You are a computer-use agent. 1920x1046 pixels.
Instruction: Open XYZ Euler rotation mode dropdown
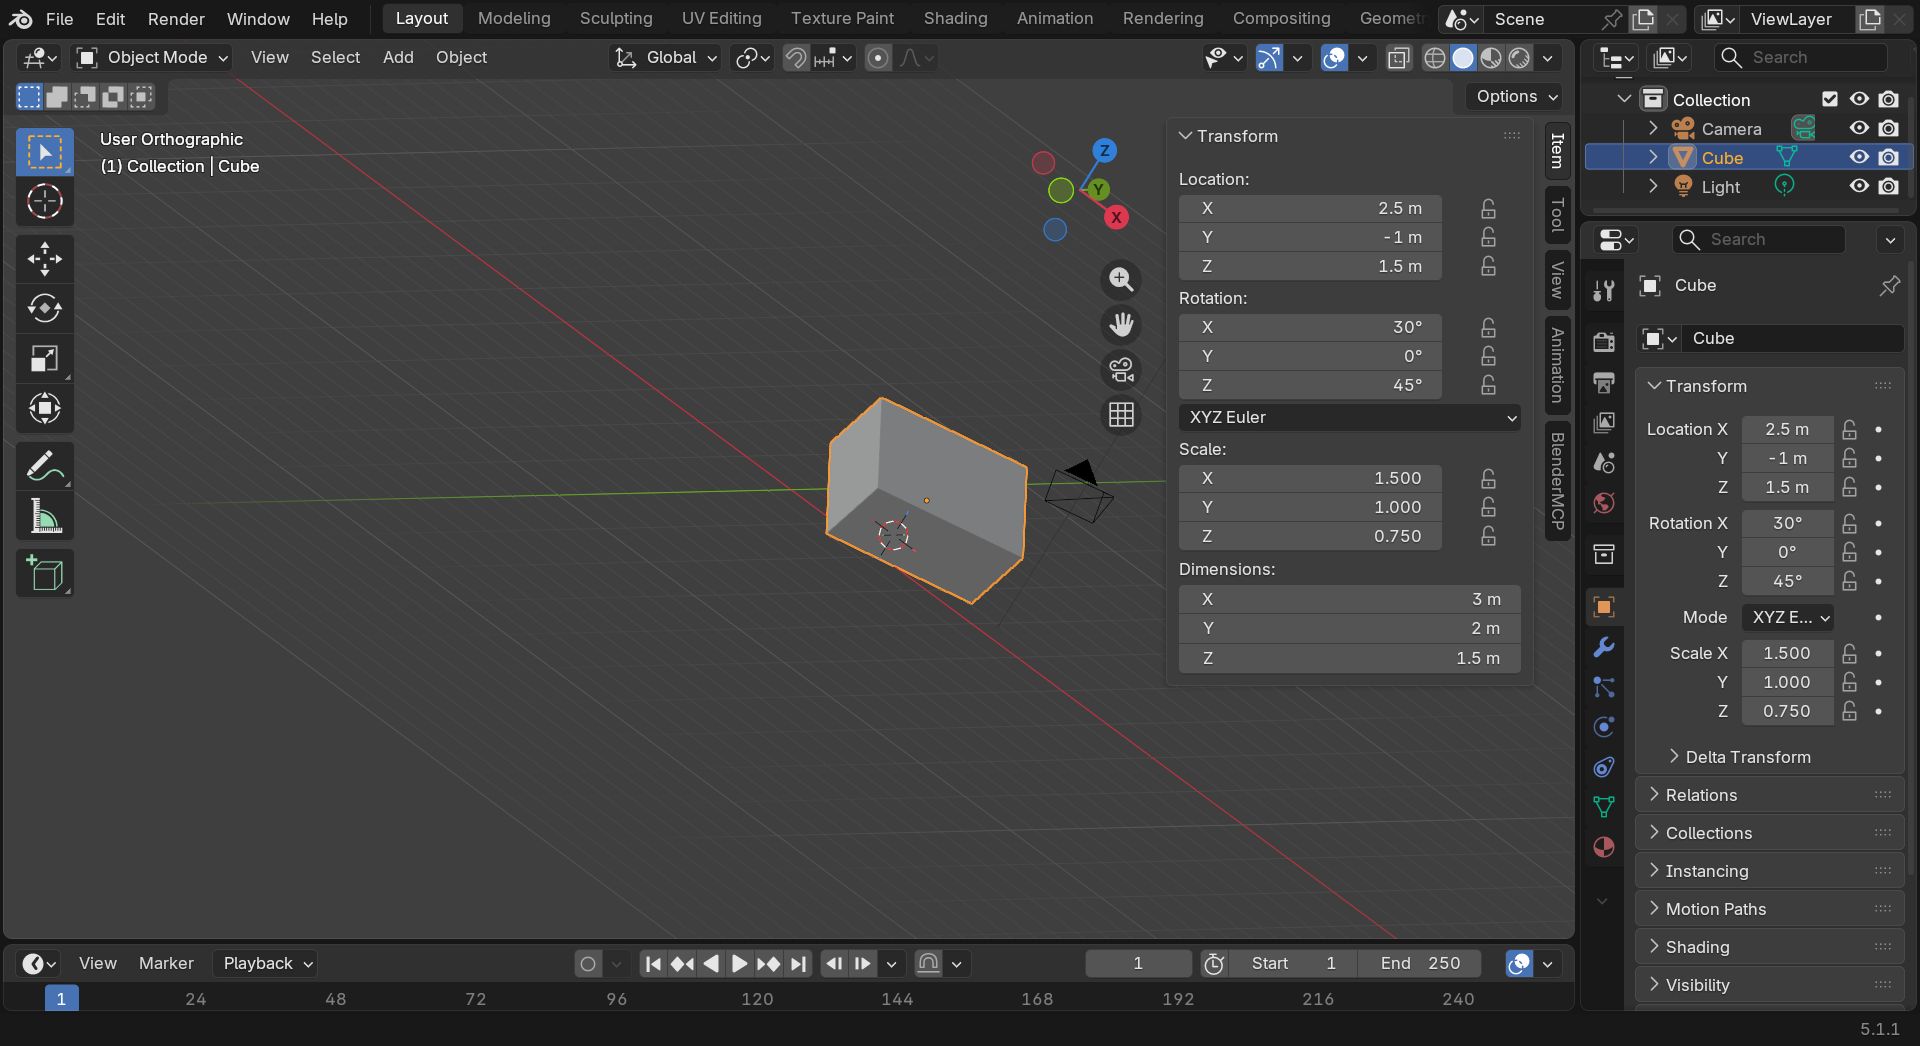pyautogui.click(x=1350, y=417)
